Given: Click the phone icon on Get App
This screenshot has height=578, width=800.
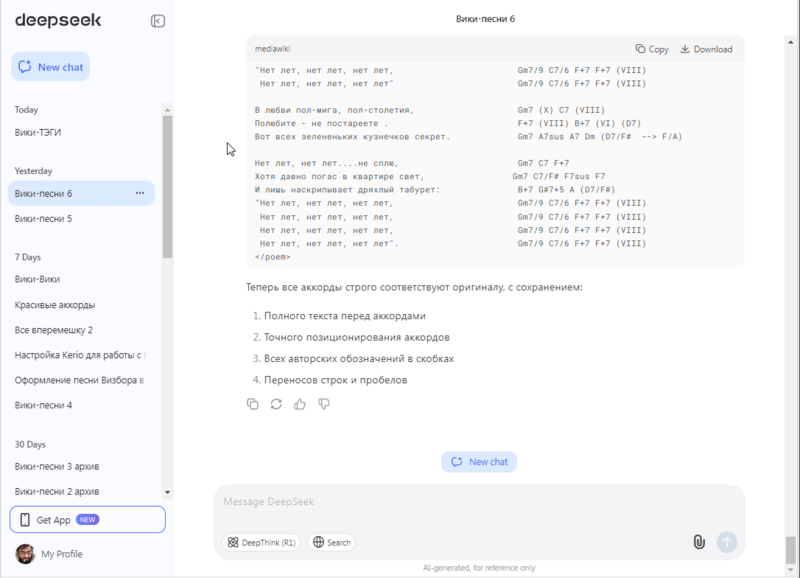Looking at the screenshot, I should tap(24, 520).
